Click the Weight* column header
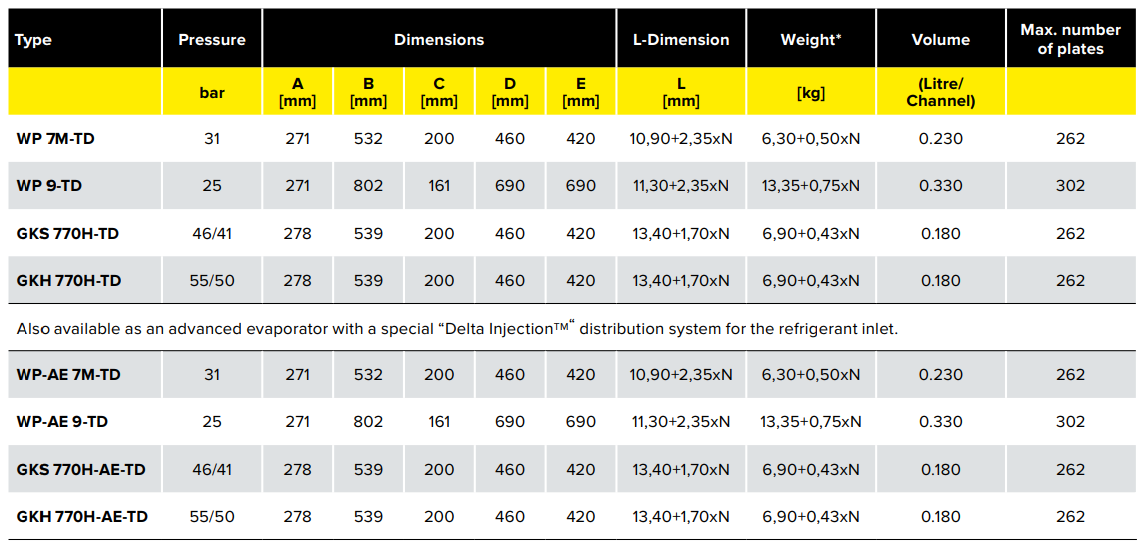 point(811,40)
